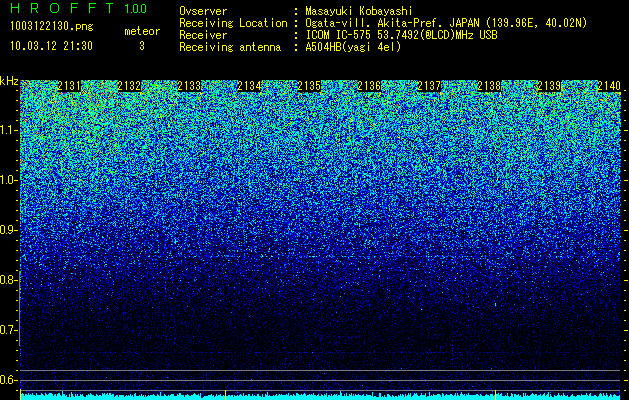
Task: Click the 2134 time marker
Action: (249, 86)
